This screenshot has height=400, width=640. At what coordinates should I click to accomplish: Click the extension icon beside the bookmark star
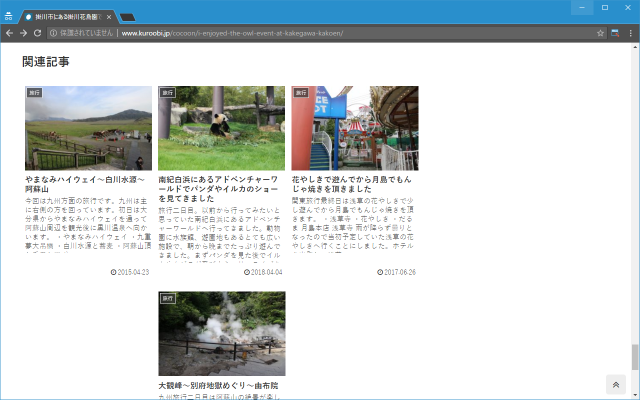pyautogui.click(x=617, y=33)
